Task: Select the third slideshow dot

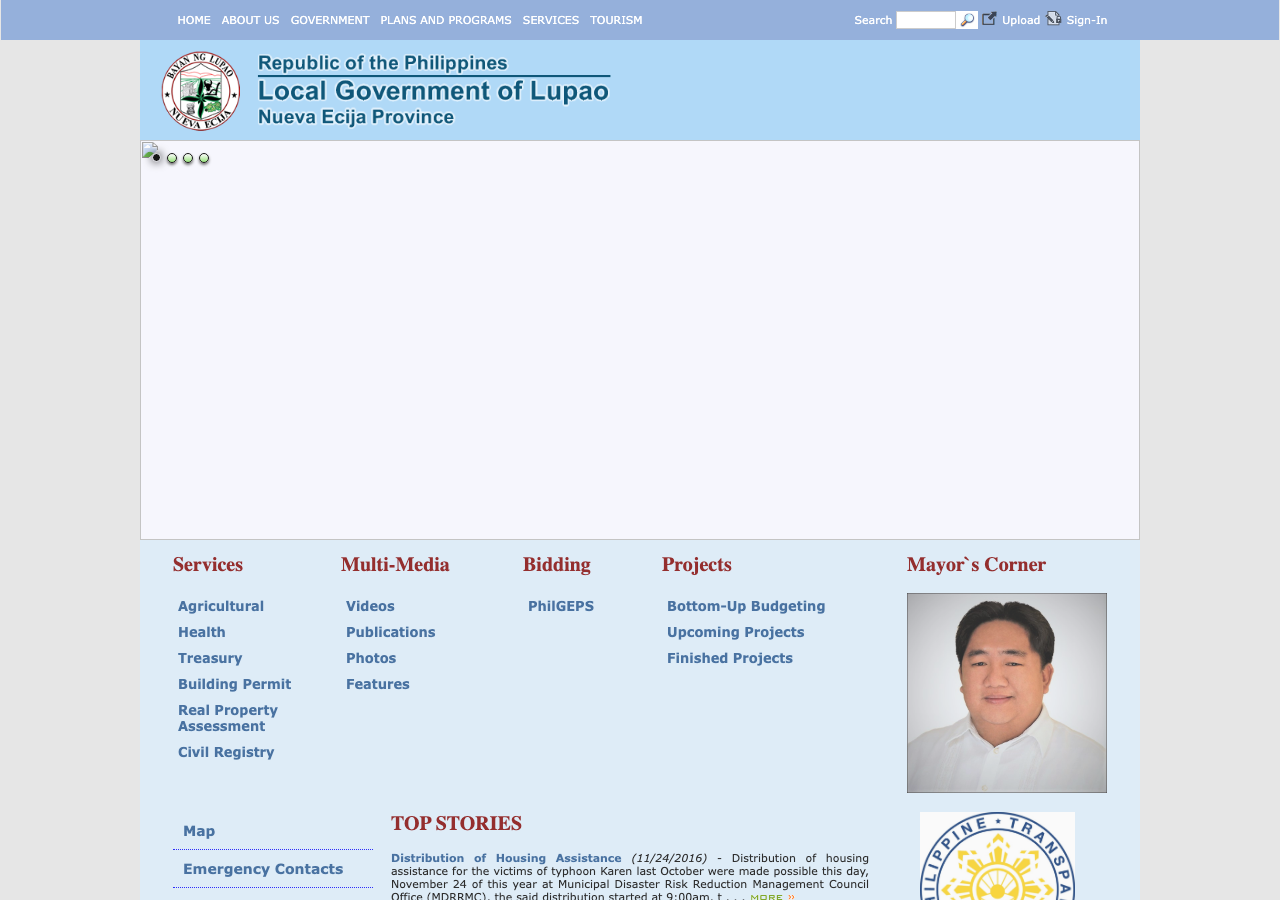Action: [188, 158]
